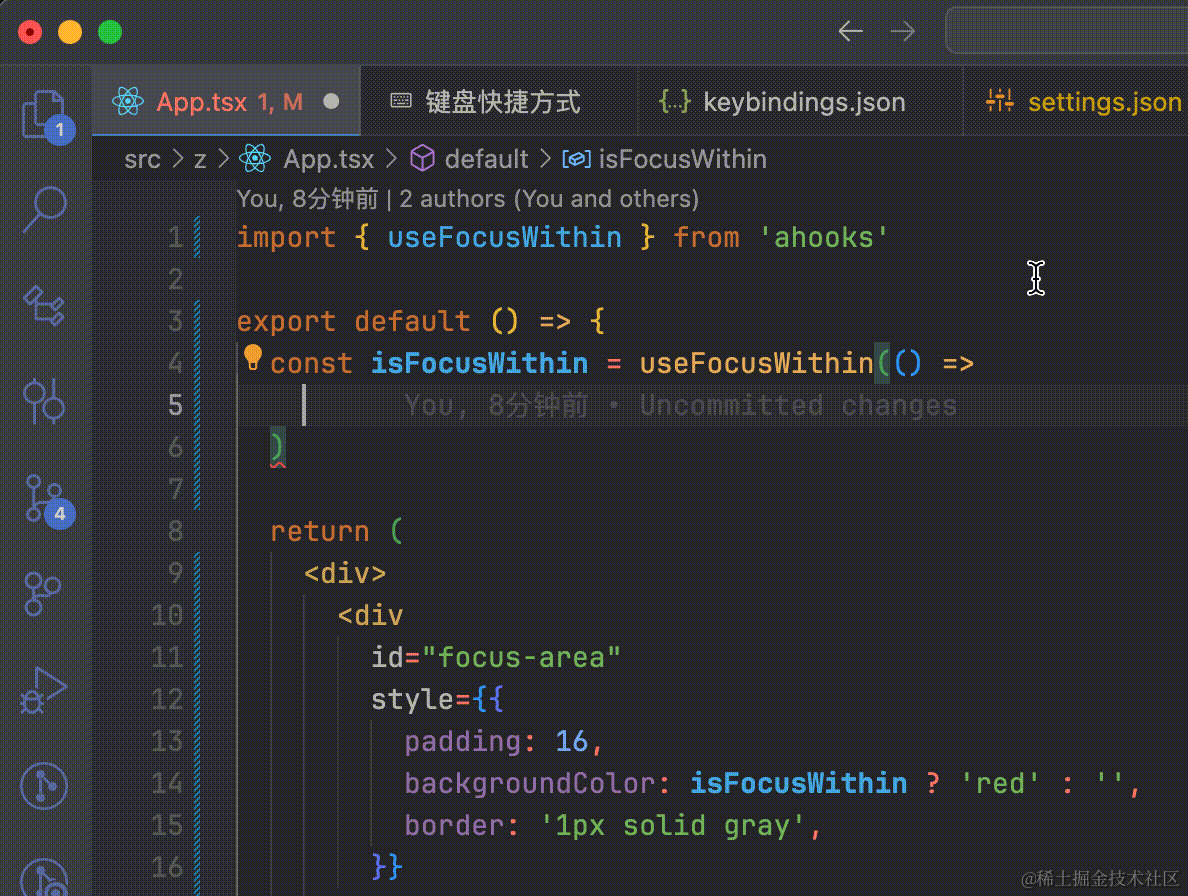1188x896 pixels.
Task: Open the Git graph branches icon
Action: [x=43, y=594]
